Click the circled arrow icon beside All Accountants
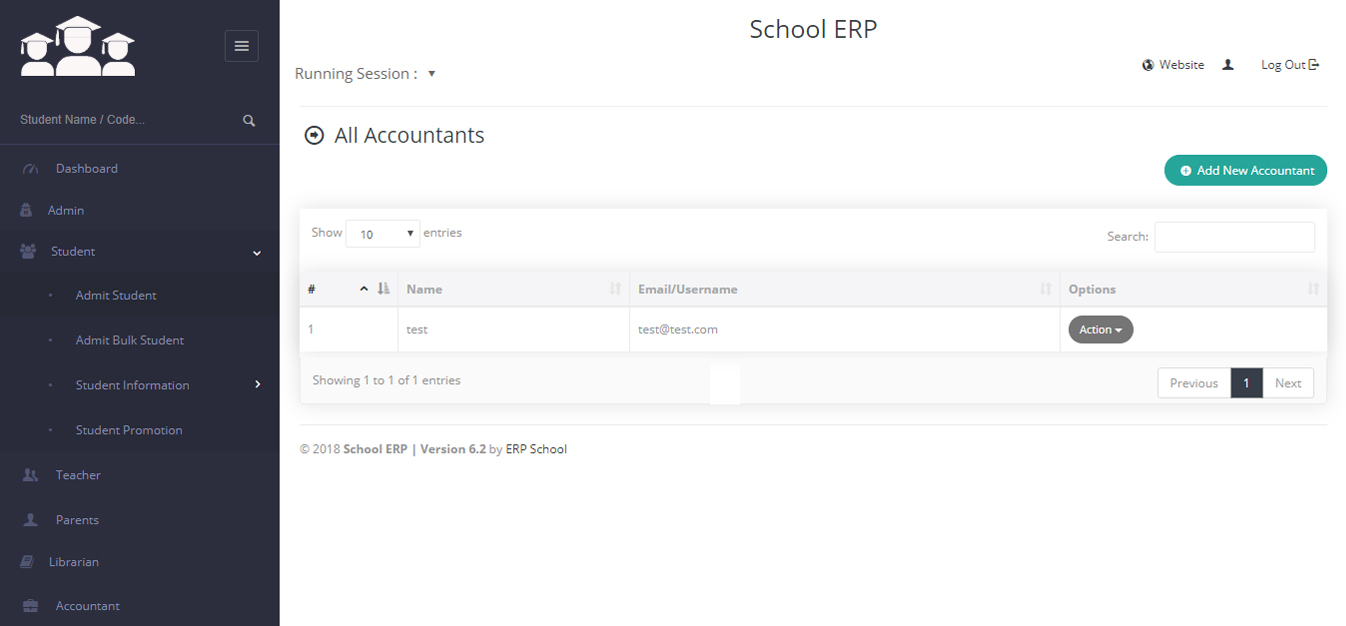 point(314,135)
